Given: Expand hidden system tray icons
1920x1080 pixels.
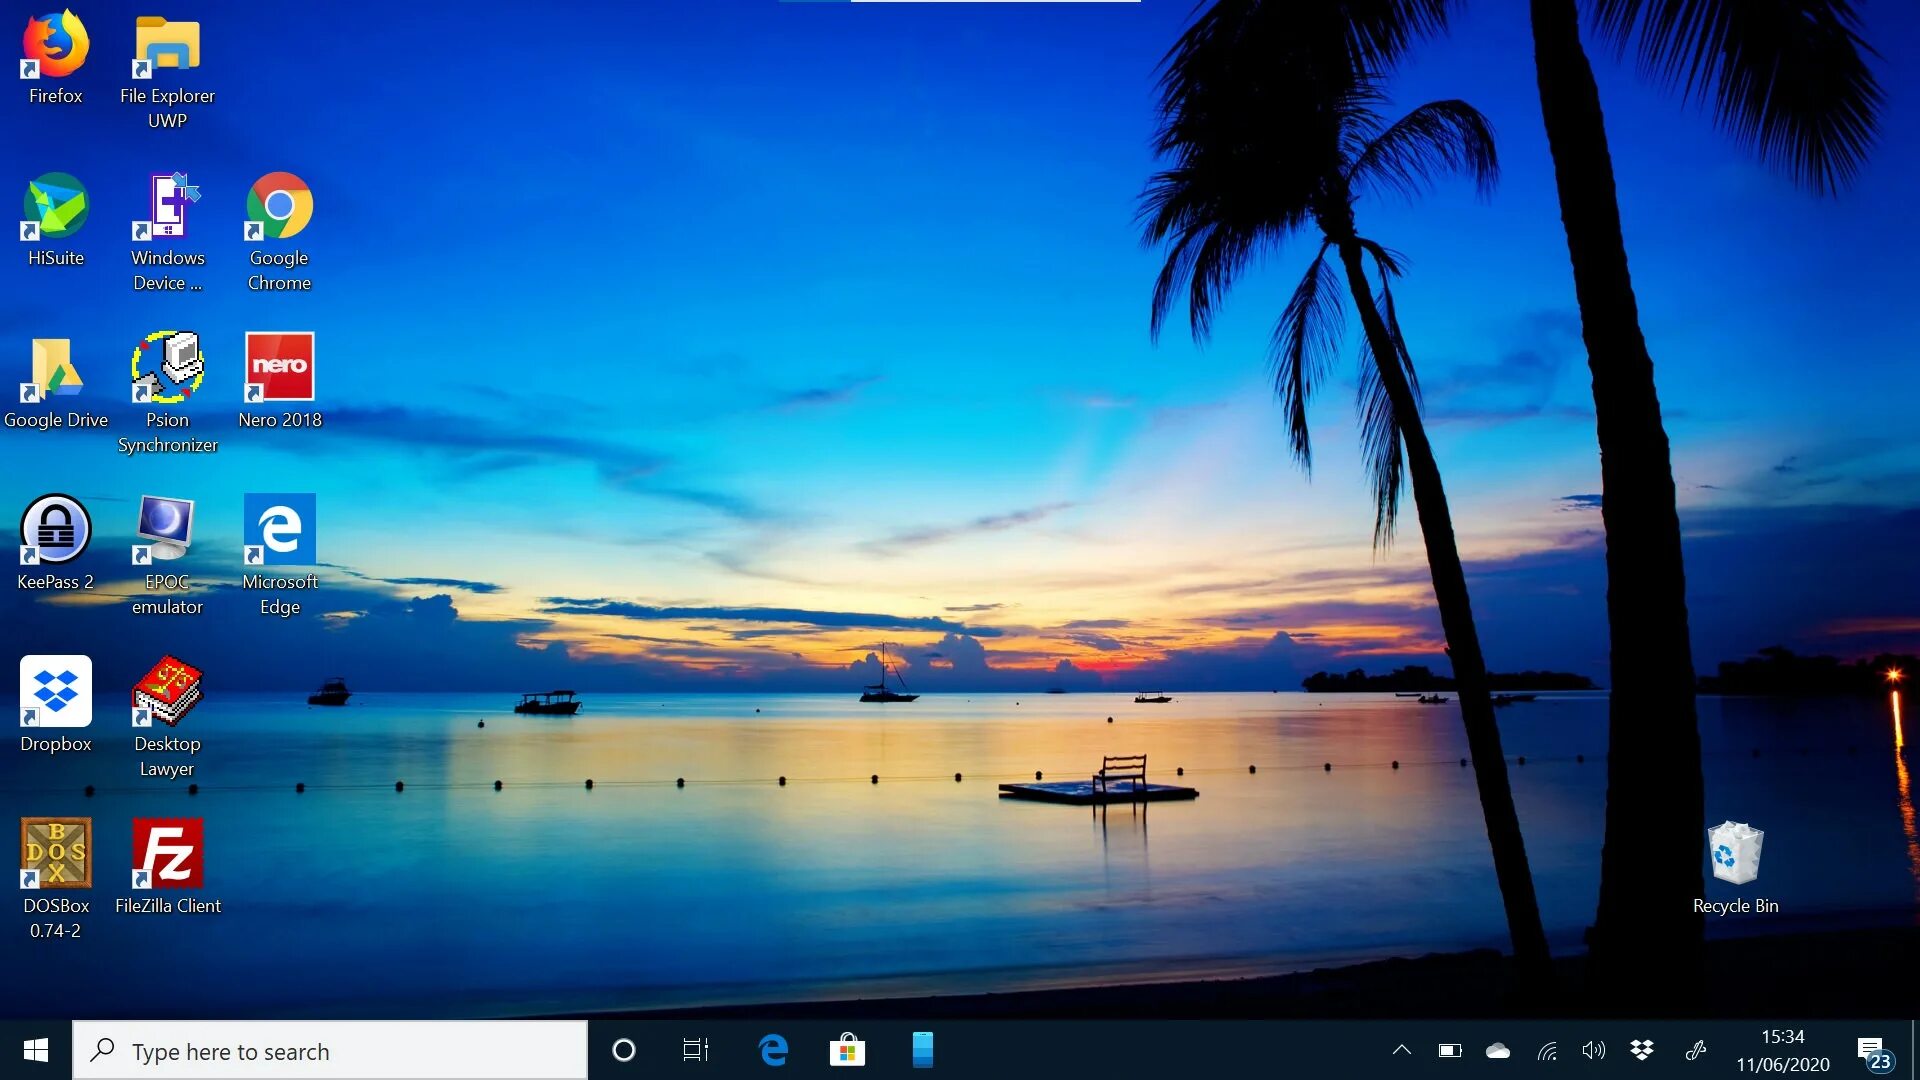Looking at the screenshot, I should 1402,1050.
